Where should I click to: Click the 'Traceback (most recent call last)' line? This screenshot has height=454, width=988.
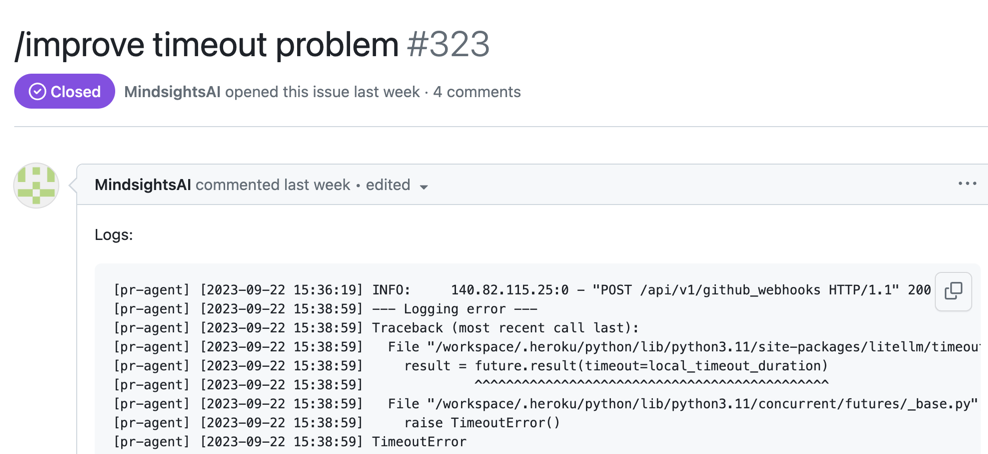505,328
